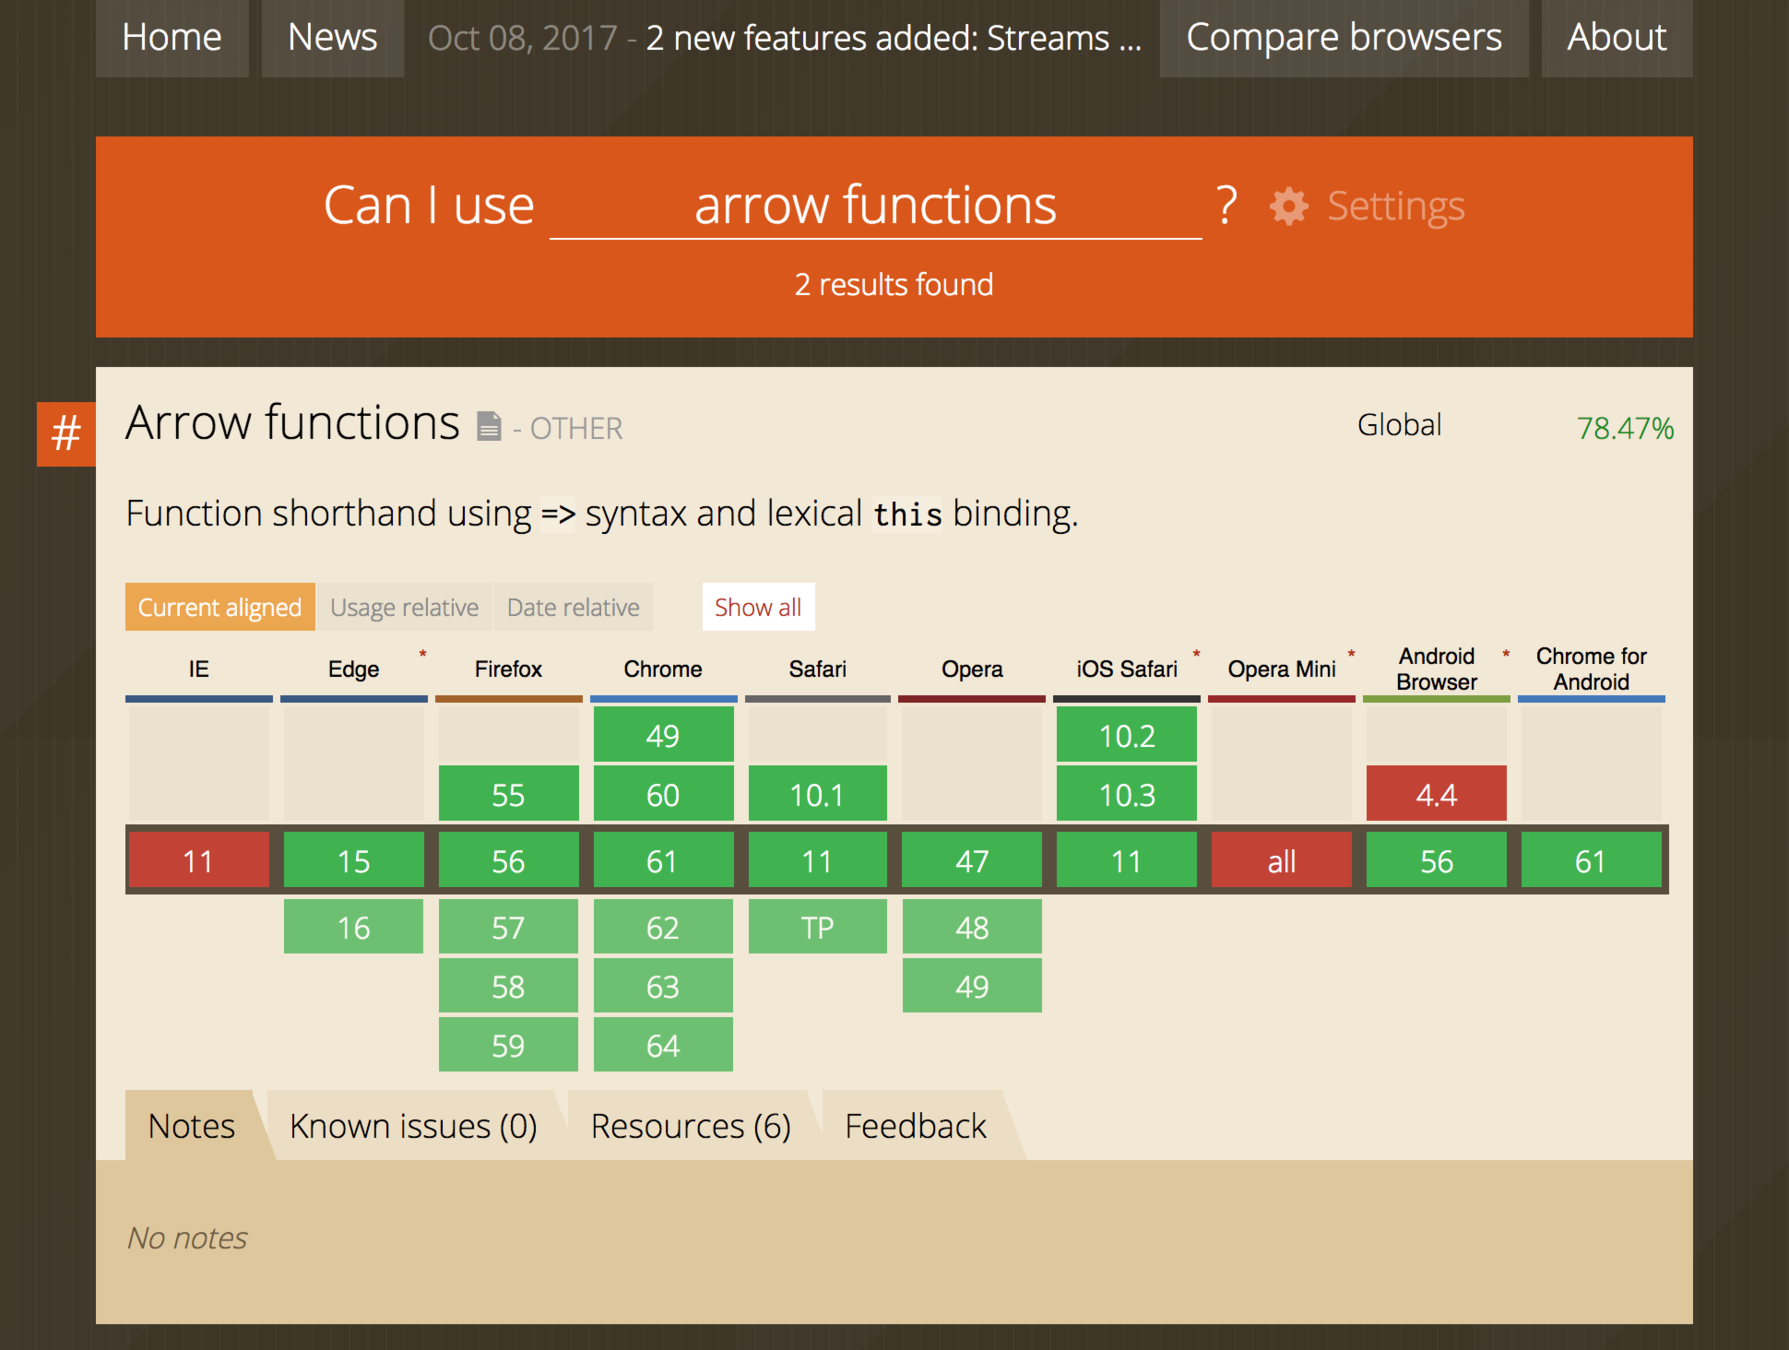Click the Chrome 49 cell
1789x1350 pixels.
tap(663, 735)
